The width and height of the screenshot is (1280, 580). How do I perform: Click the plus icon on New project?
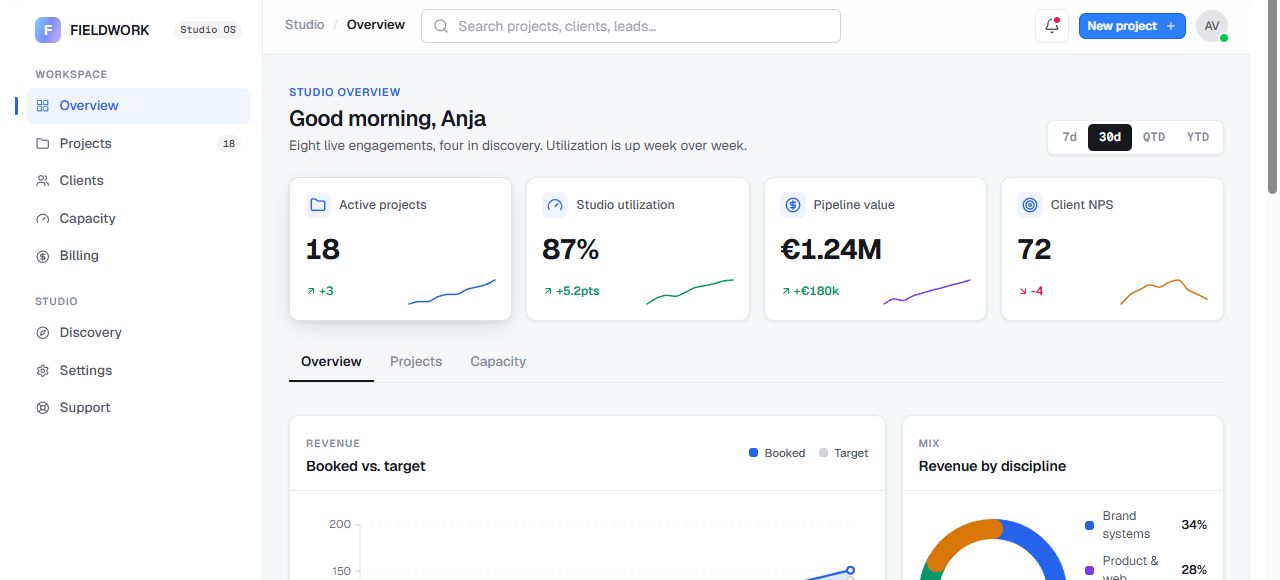1170,26
